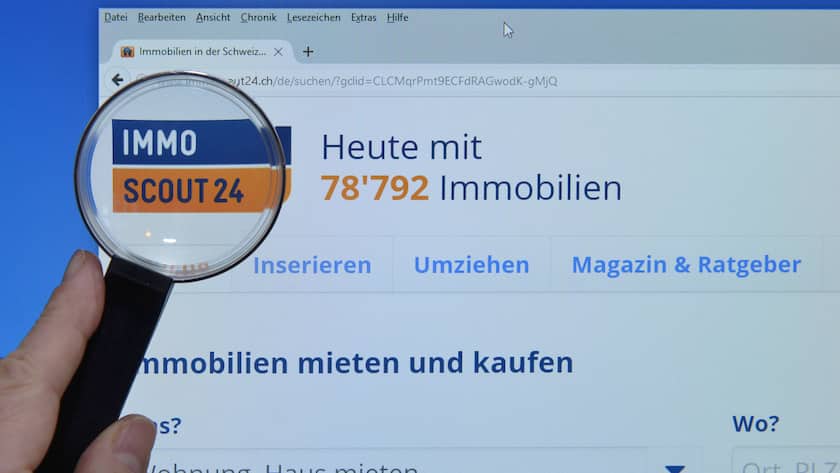Open the Datei menu

[116, 17]
